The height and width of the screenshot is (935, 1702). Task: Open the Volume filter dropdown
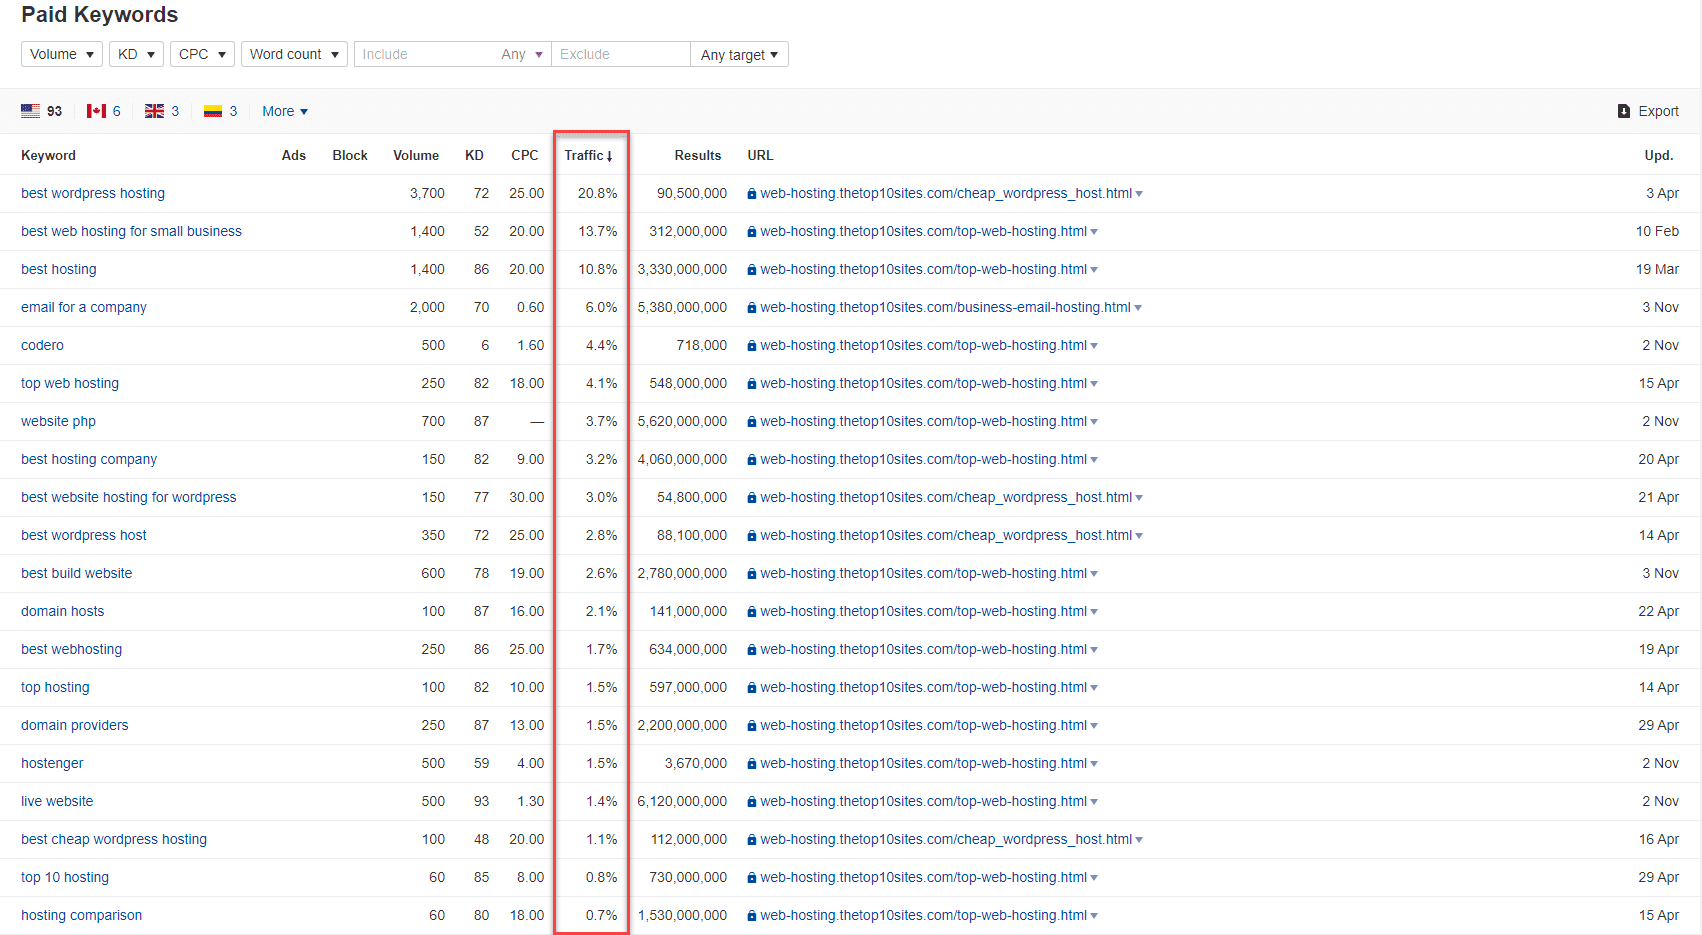point(61,54)
